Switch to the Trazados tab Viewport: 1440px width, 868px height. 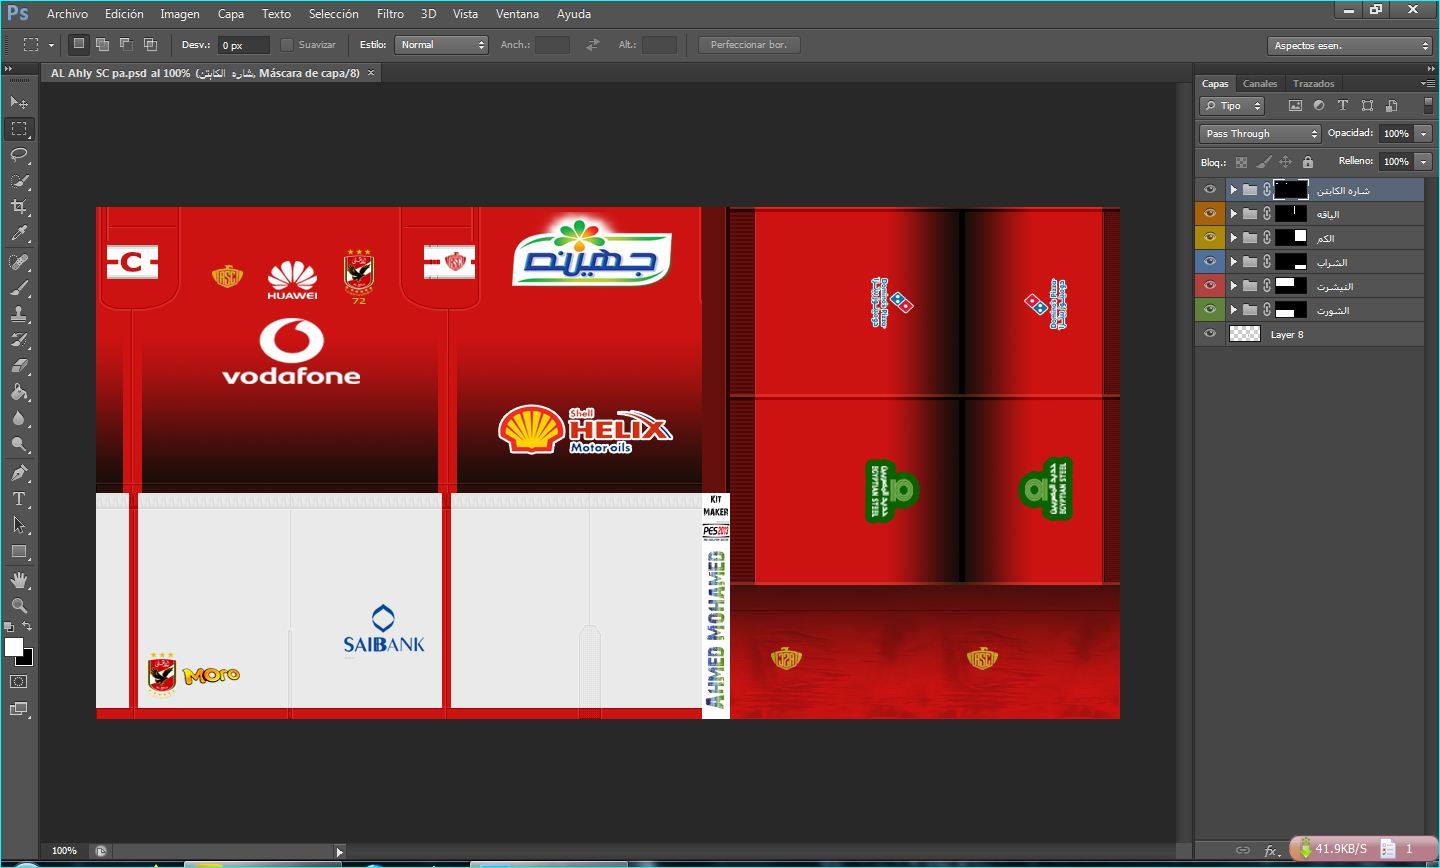click(x=1313, y=84)
